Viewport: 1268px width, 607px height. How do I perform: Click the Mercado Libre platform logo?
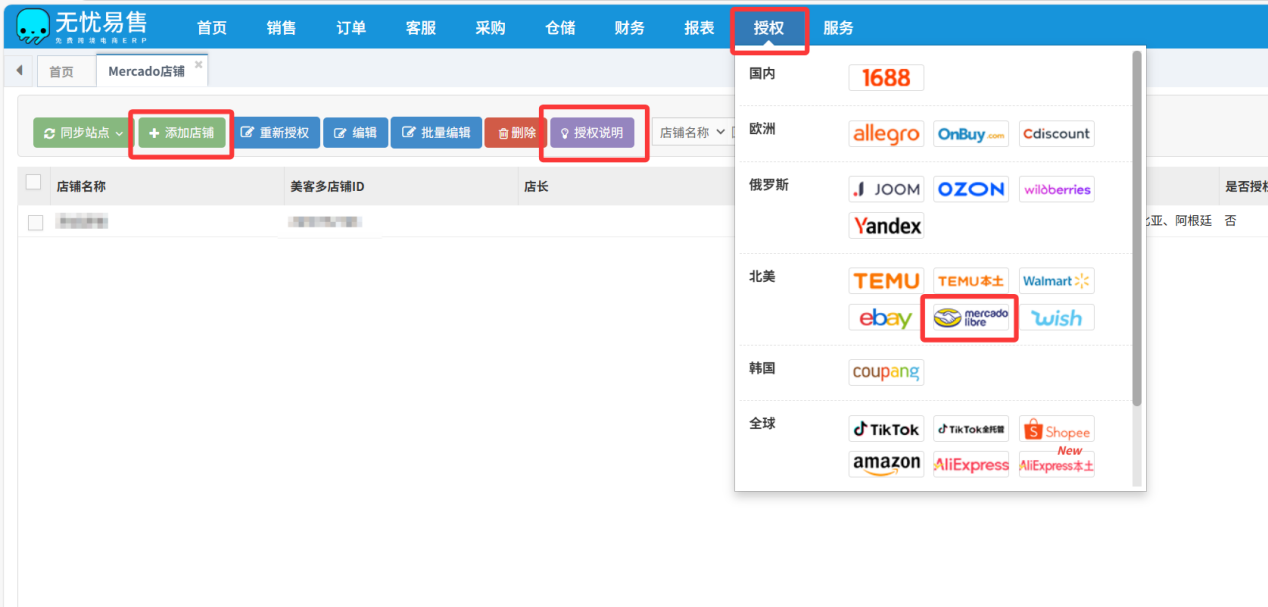point(970,318)
